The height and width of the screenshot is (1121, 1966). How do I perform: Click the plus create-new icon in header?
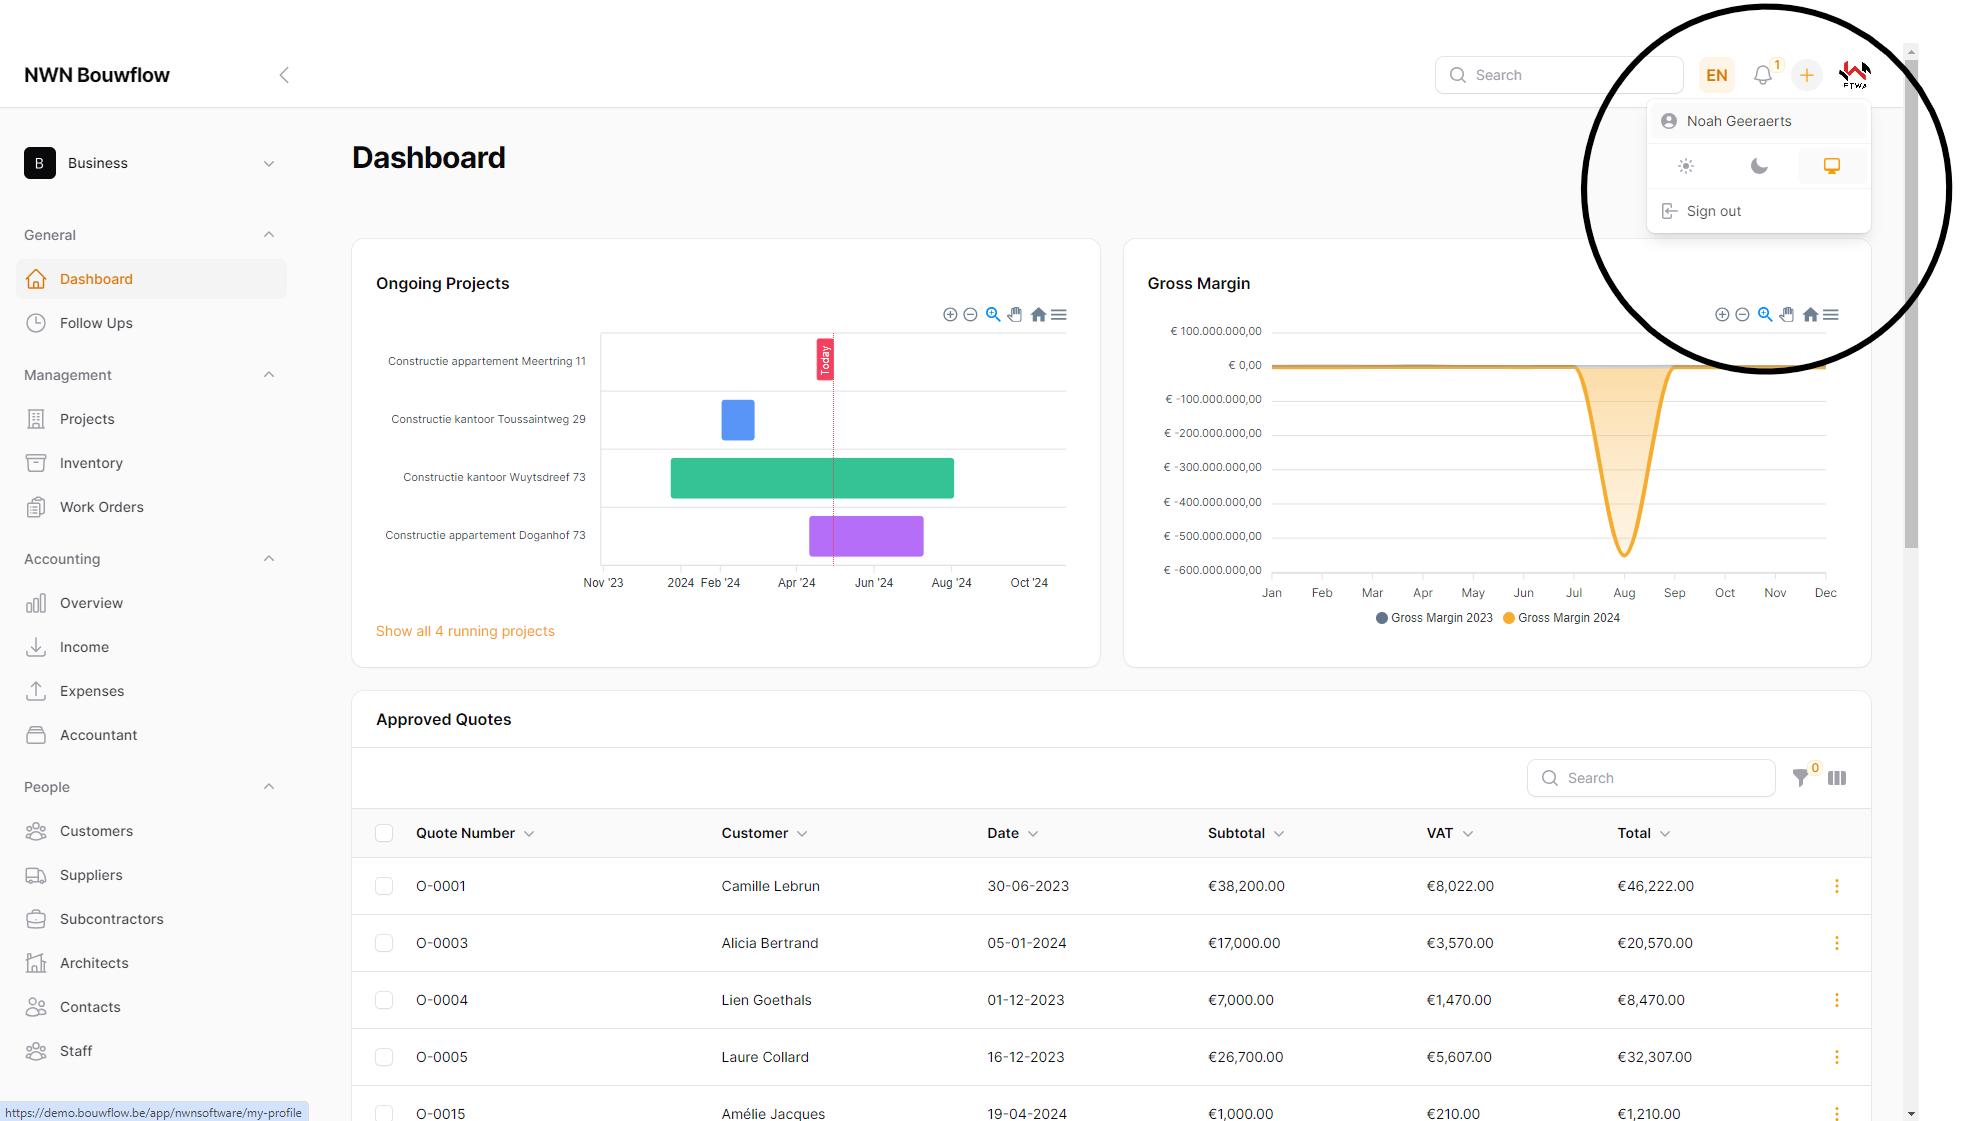coord(1807,75)
